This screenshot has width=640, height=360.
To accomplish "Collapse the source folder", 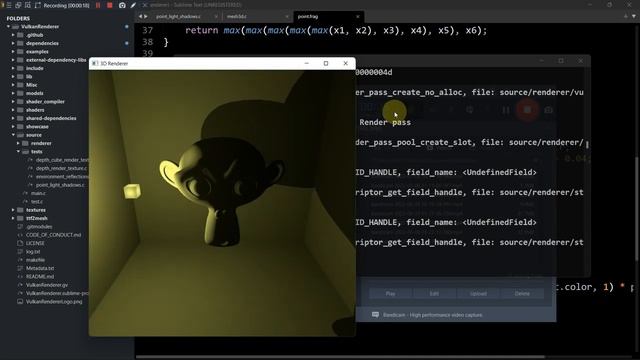I will 13,135.
